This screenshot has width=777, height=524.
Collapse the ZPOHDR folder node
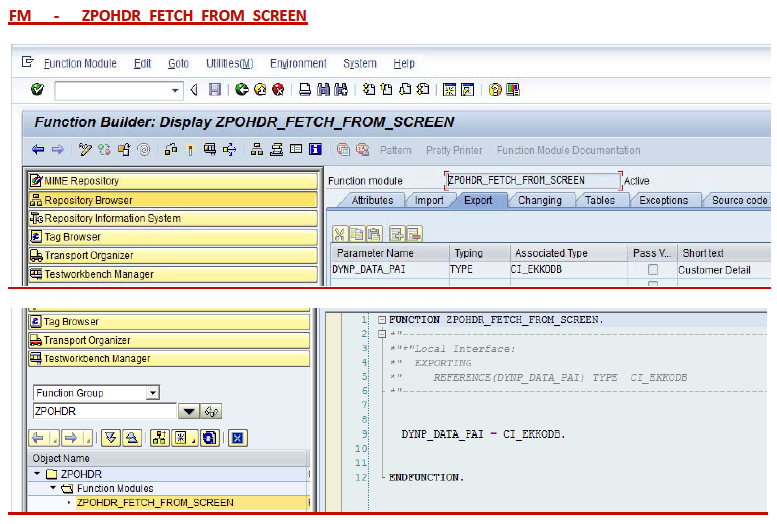(37, 473)
